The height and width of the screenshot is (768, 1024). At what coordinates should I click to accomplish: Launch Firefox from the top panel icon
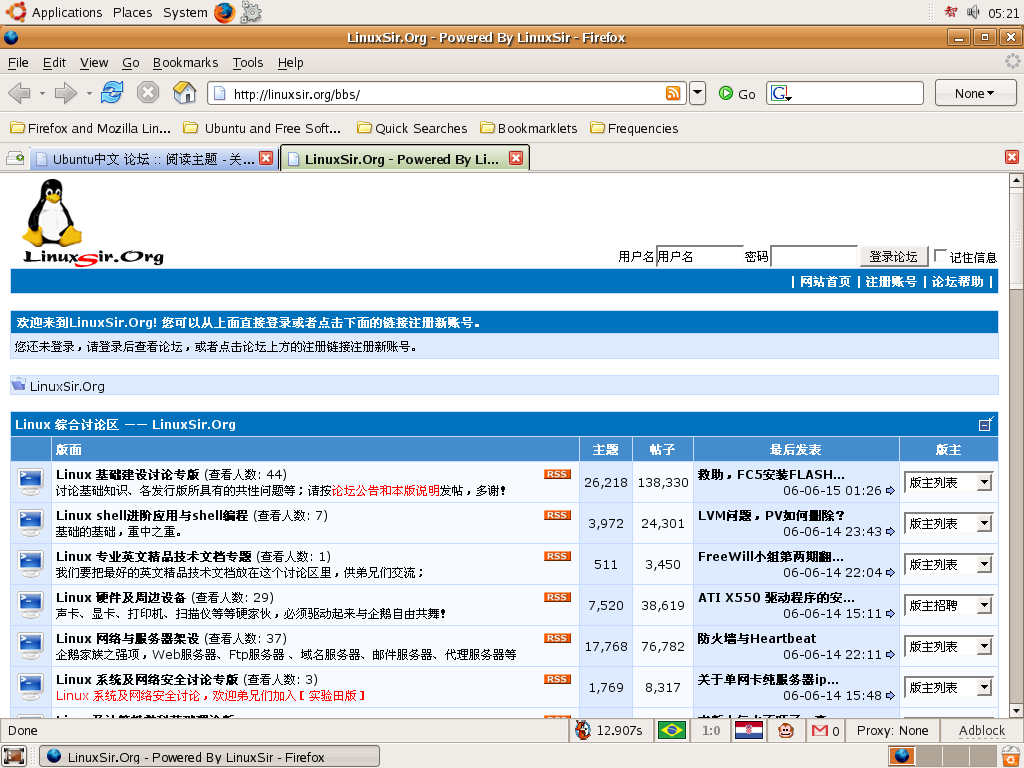224,12
